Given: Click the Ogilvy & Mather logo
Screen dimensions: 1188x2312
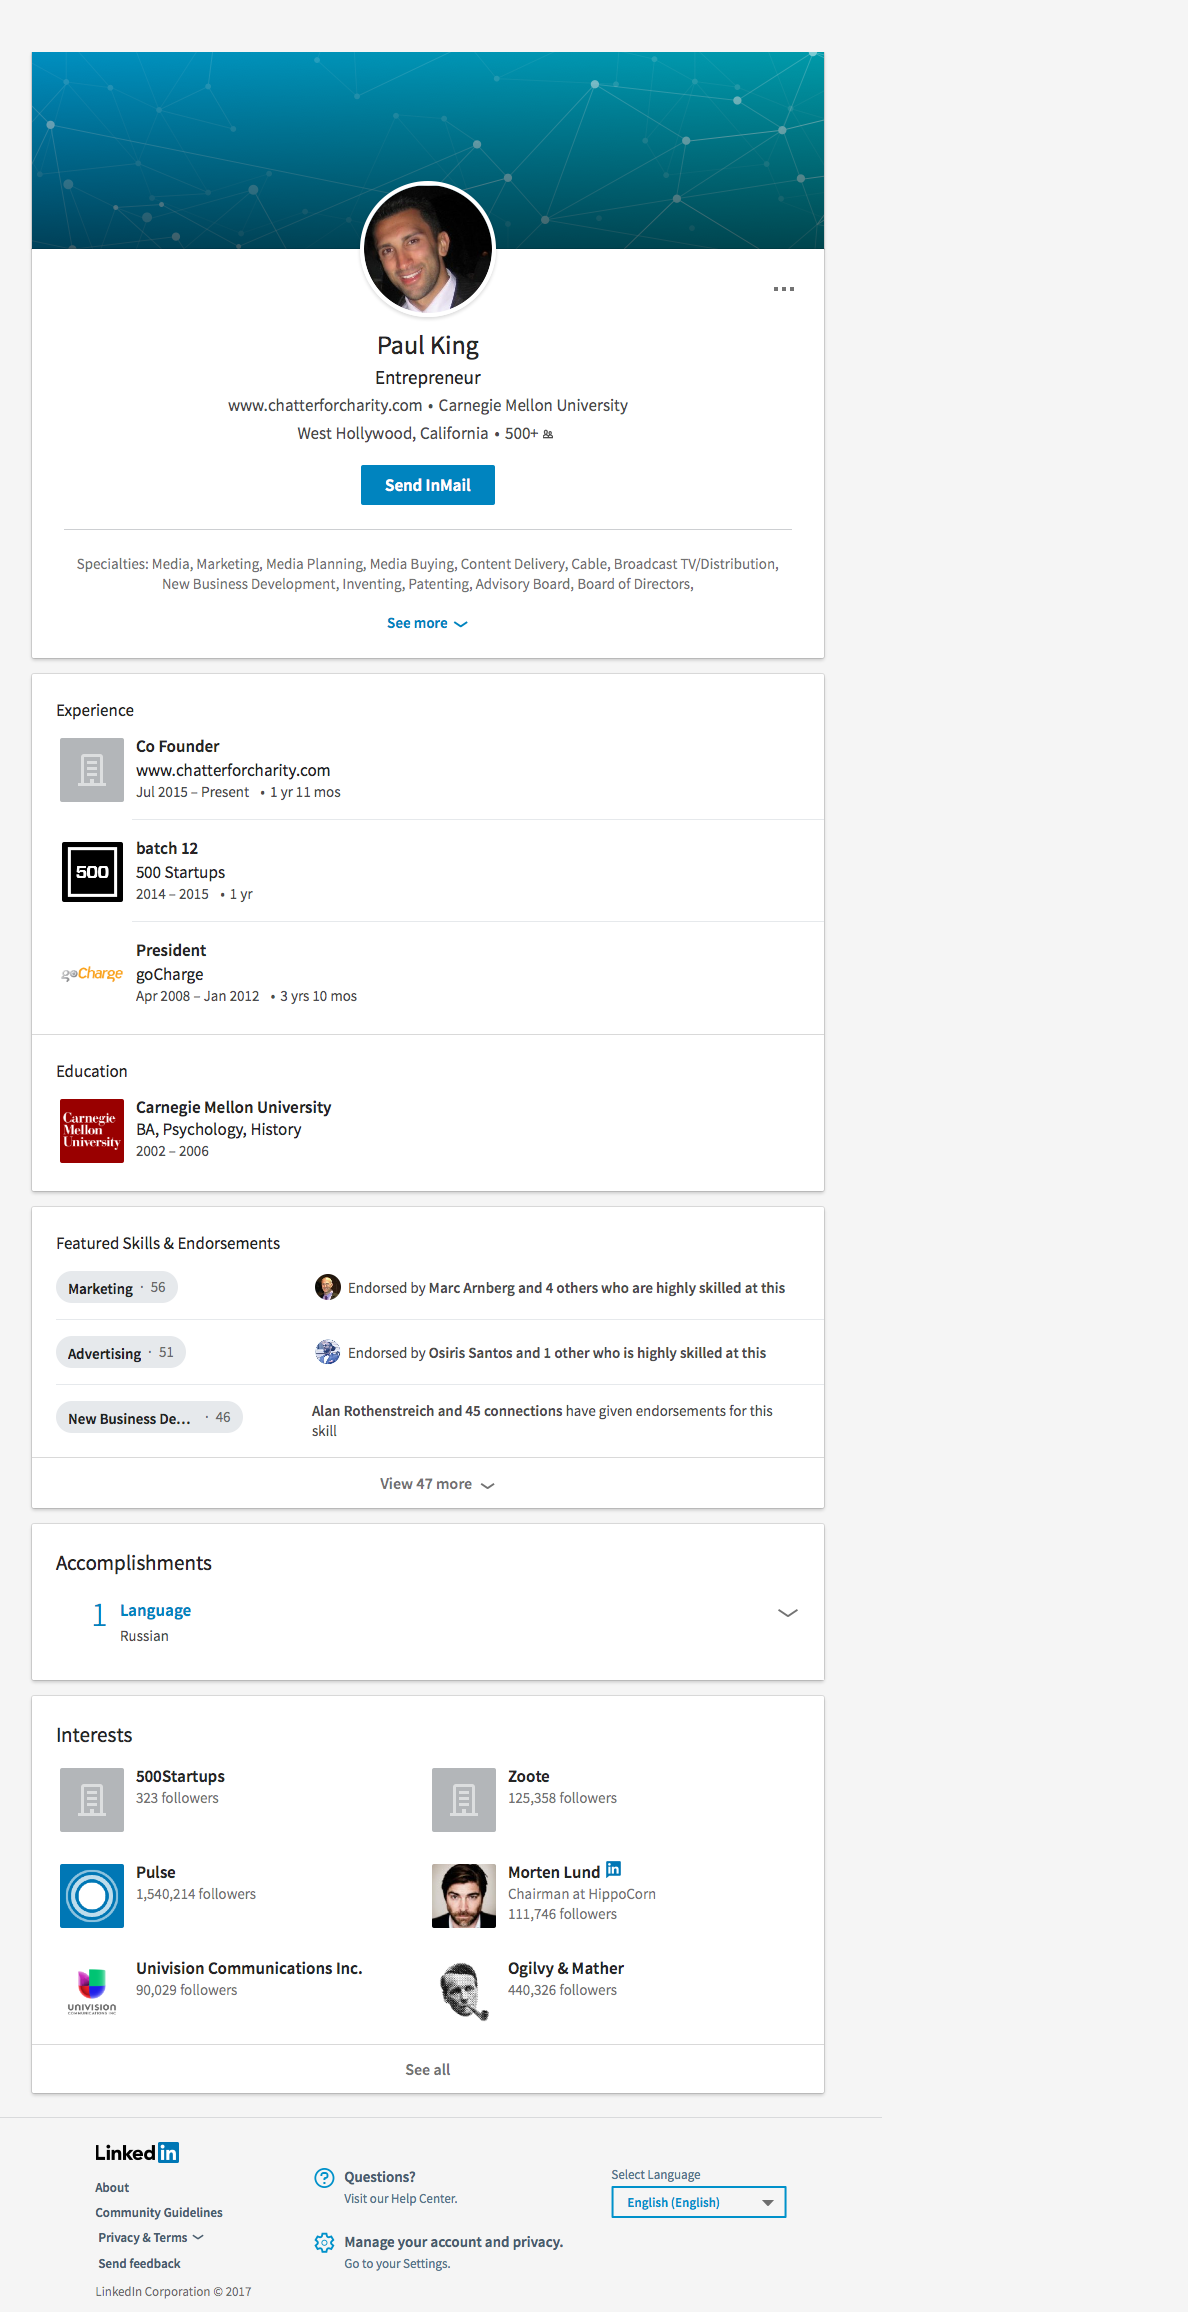Looking at the screenshot, I should coord(464,1991).
